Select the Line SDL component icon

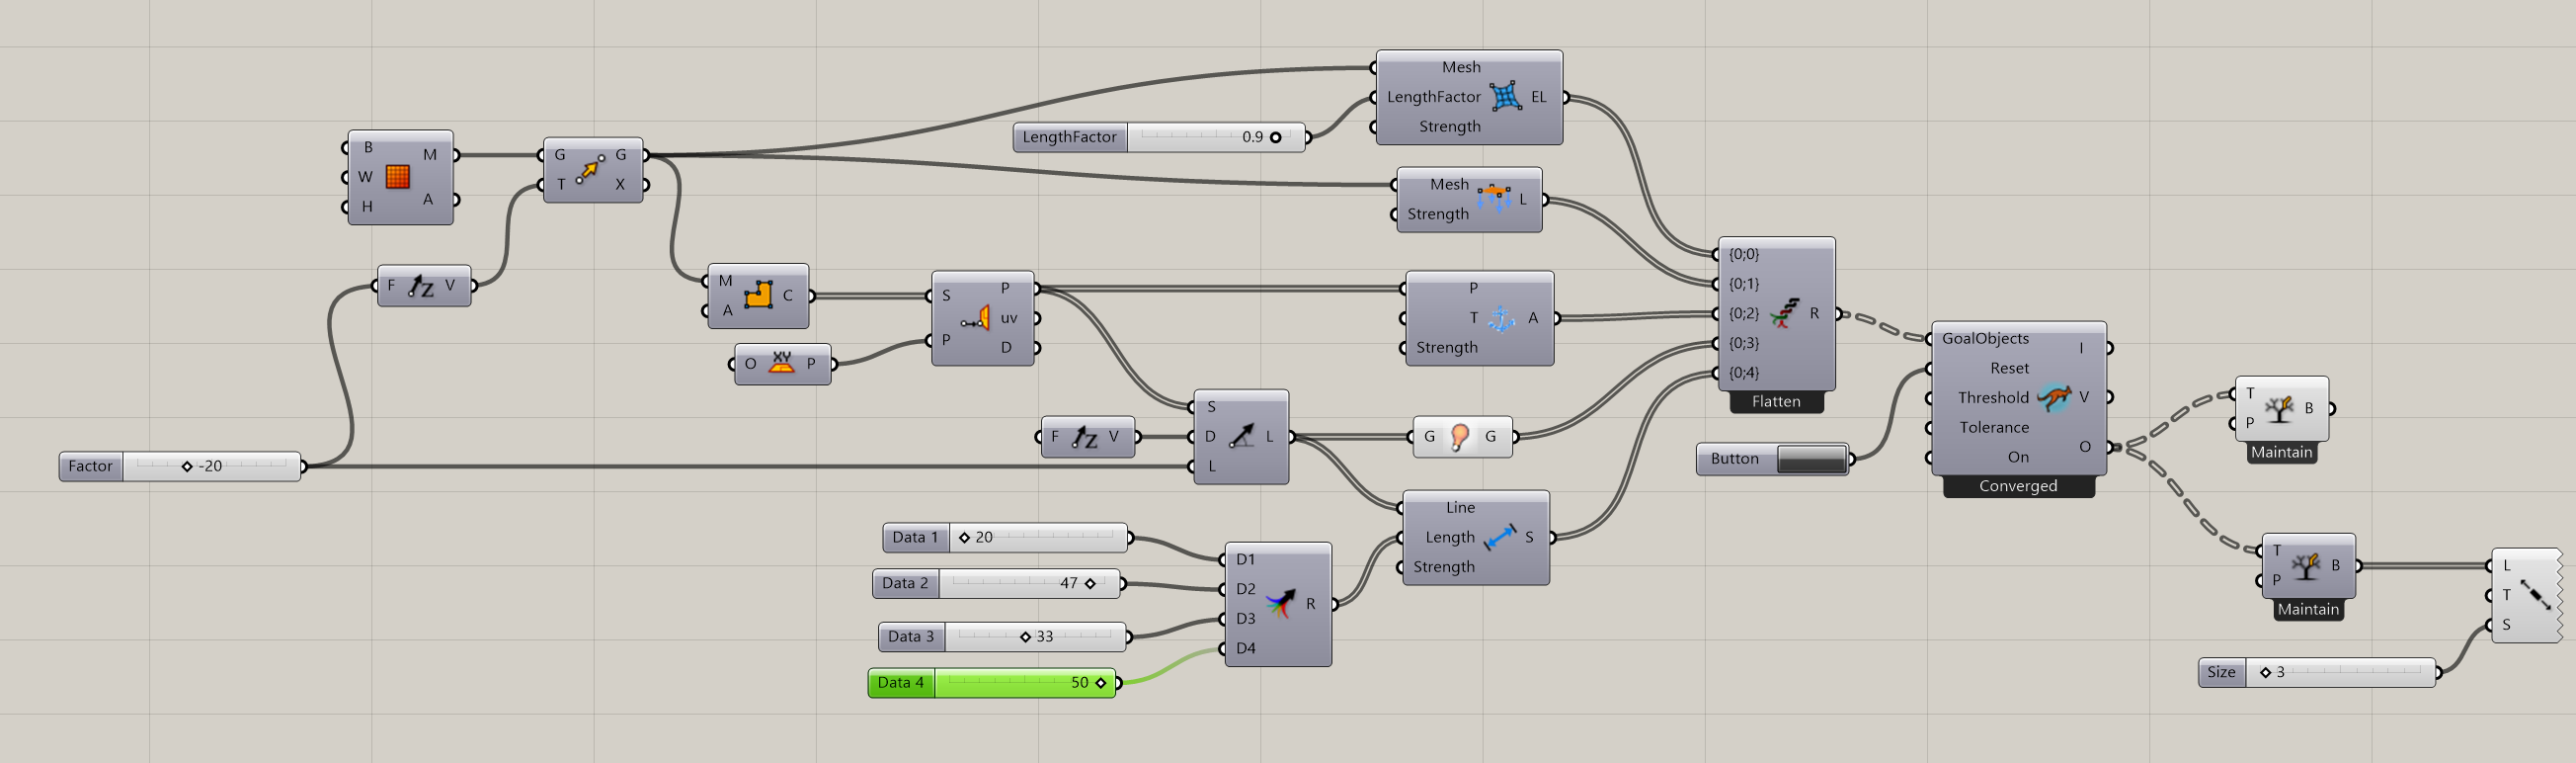[x=1241, y=436]
